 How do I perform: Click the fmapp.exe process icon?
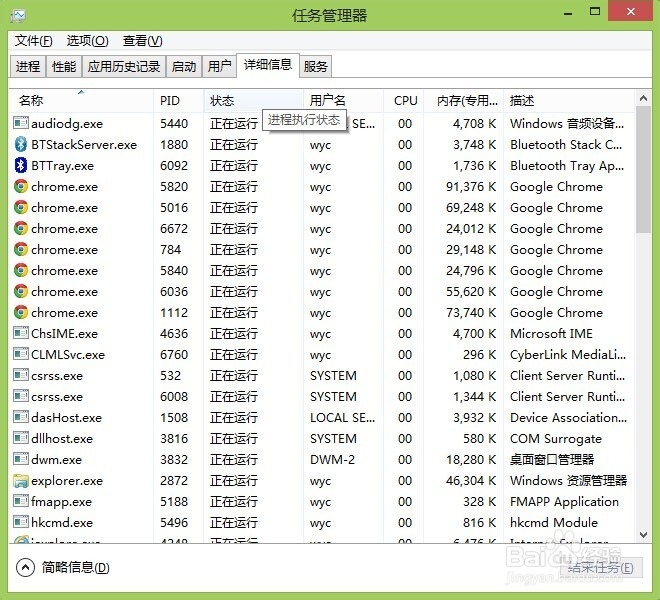click(21, 501)
